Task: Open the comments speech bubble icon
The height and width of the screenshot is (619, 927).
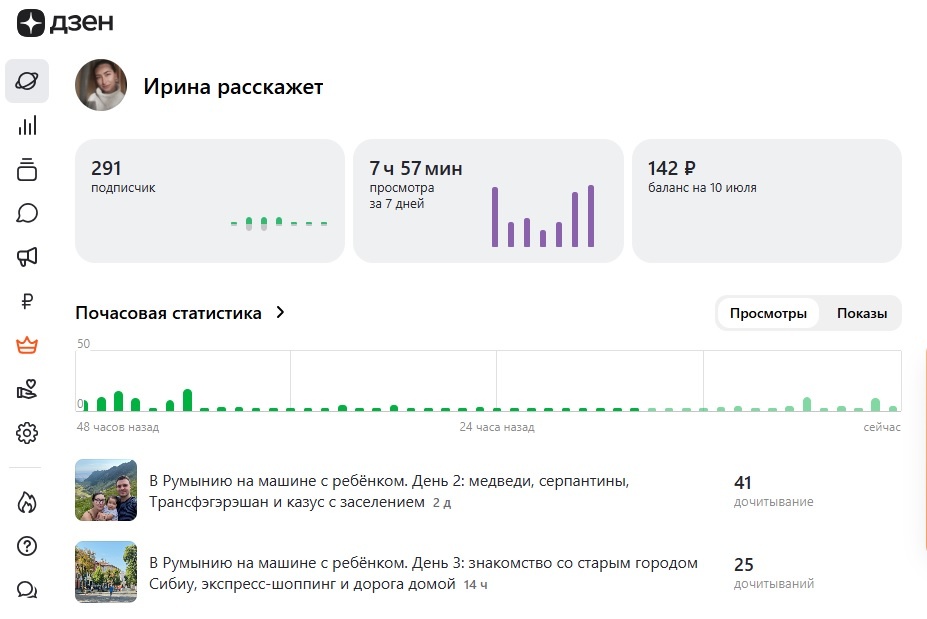Action: pos(27,213)
